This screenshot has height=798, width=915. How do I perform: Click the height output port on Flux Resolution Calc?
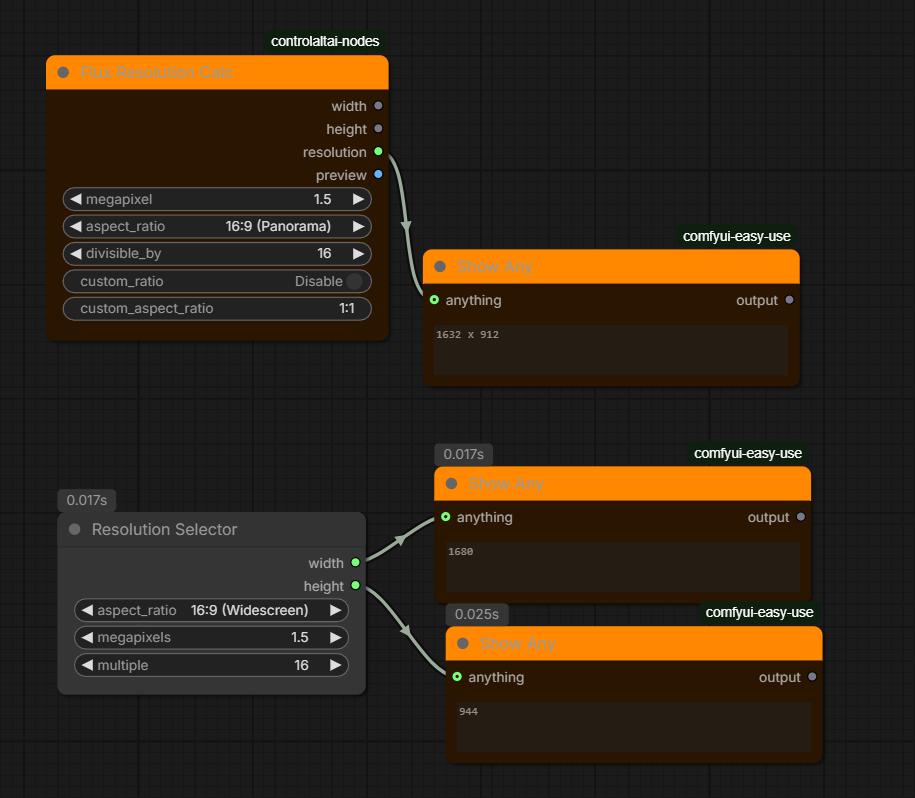378,128
